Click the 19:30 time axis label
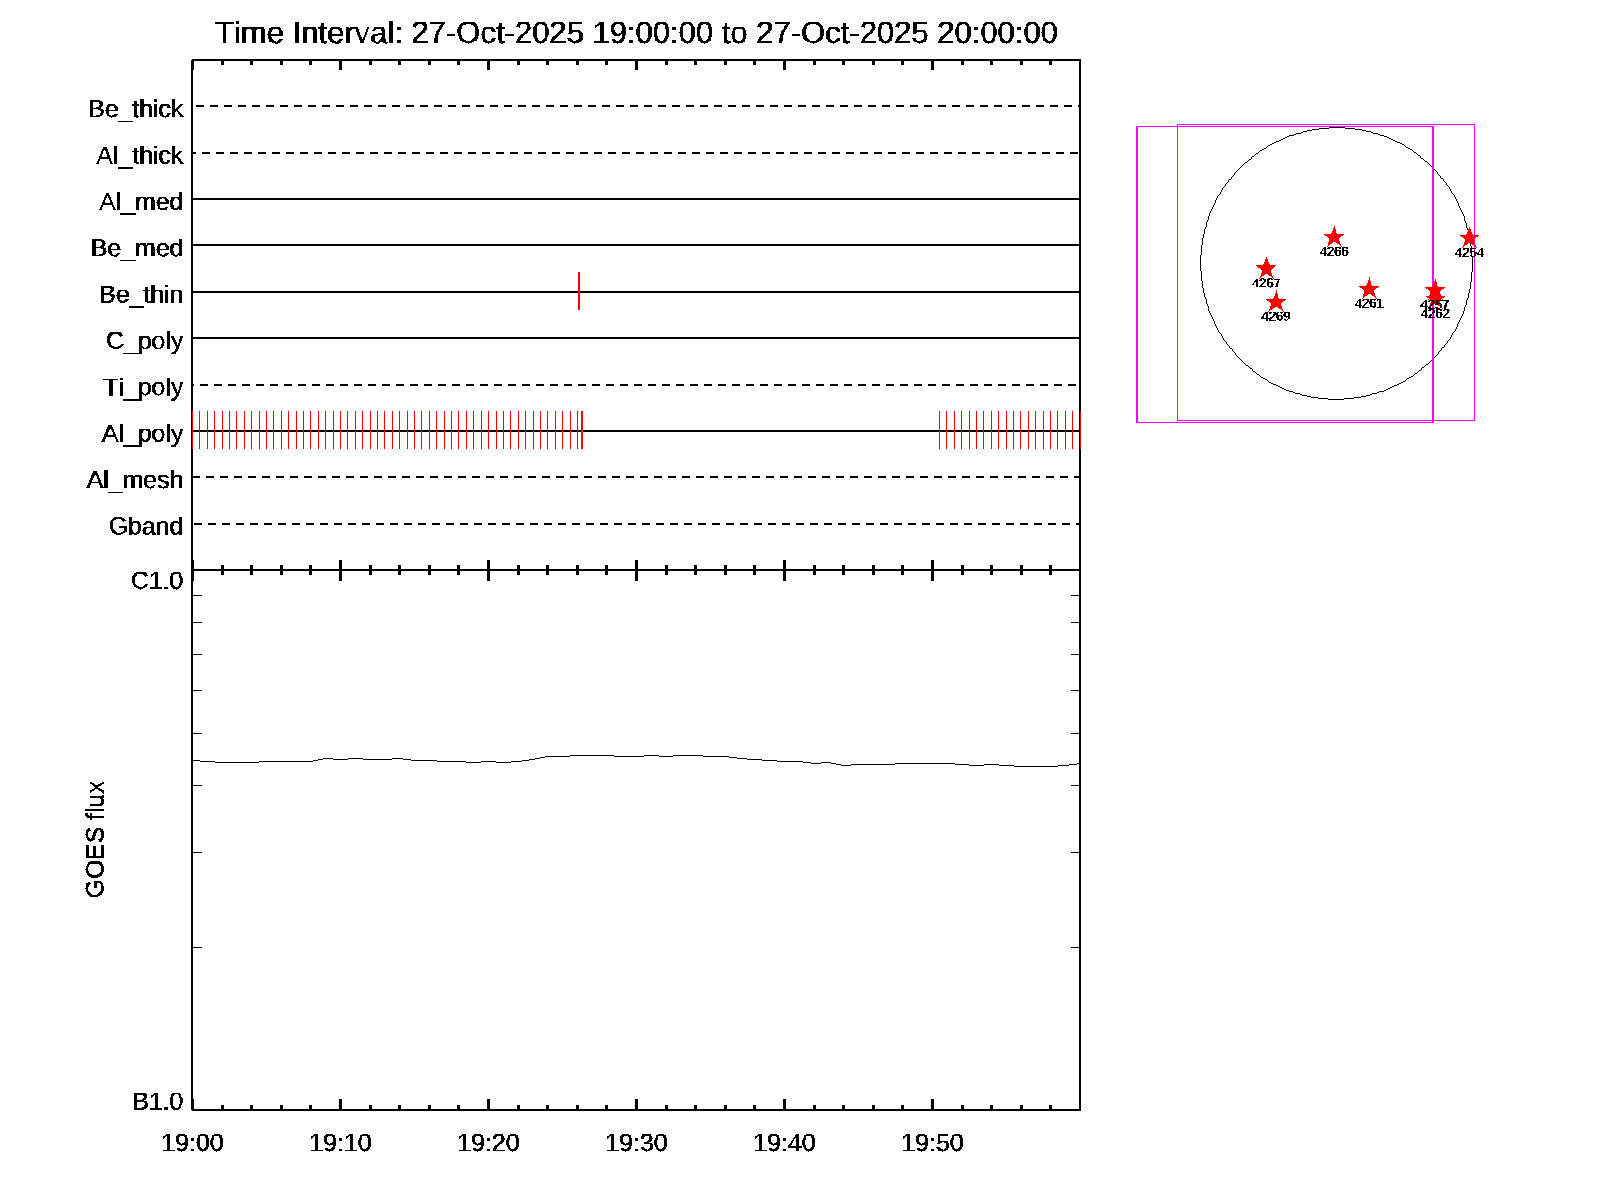 (x=636, y=1143)
